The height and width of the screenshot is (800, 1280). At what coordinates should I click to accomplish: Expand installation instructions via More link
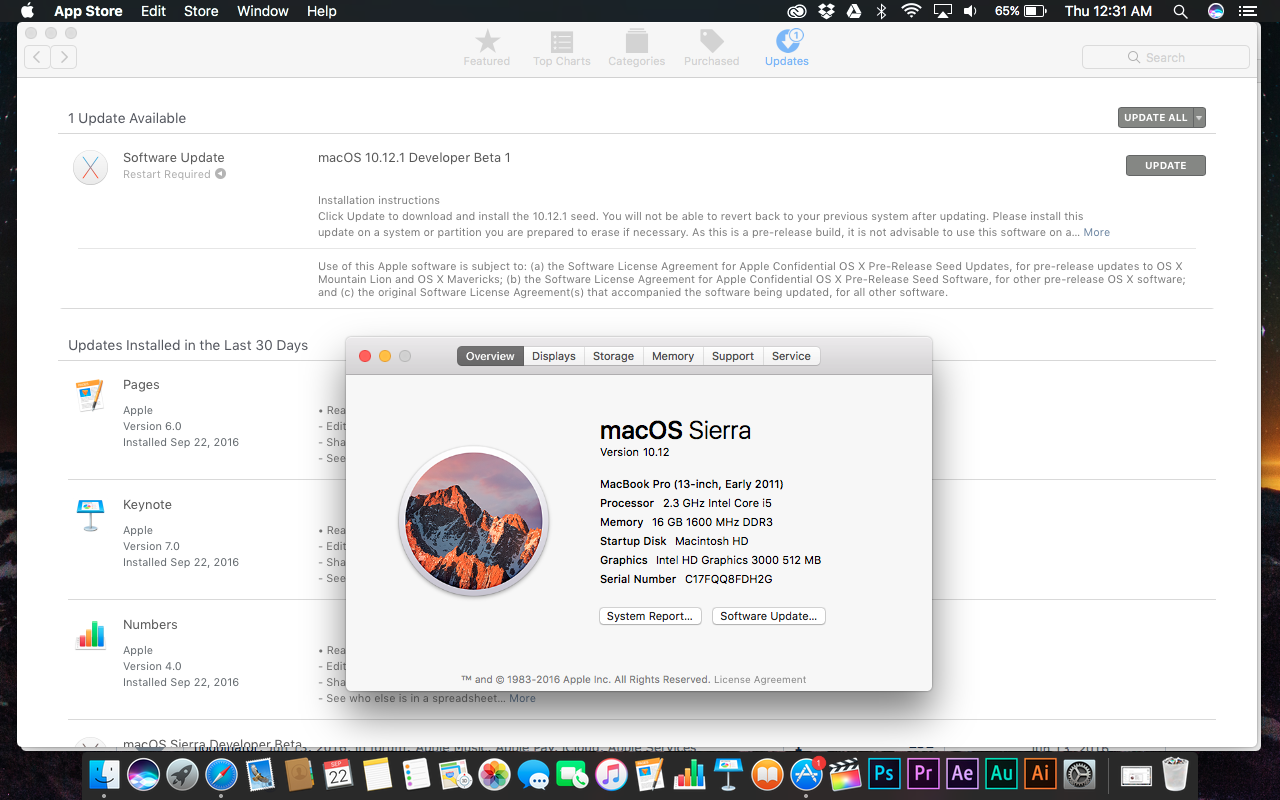pos(1096,232)
